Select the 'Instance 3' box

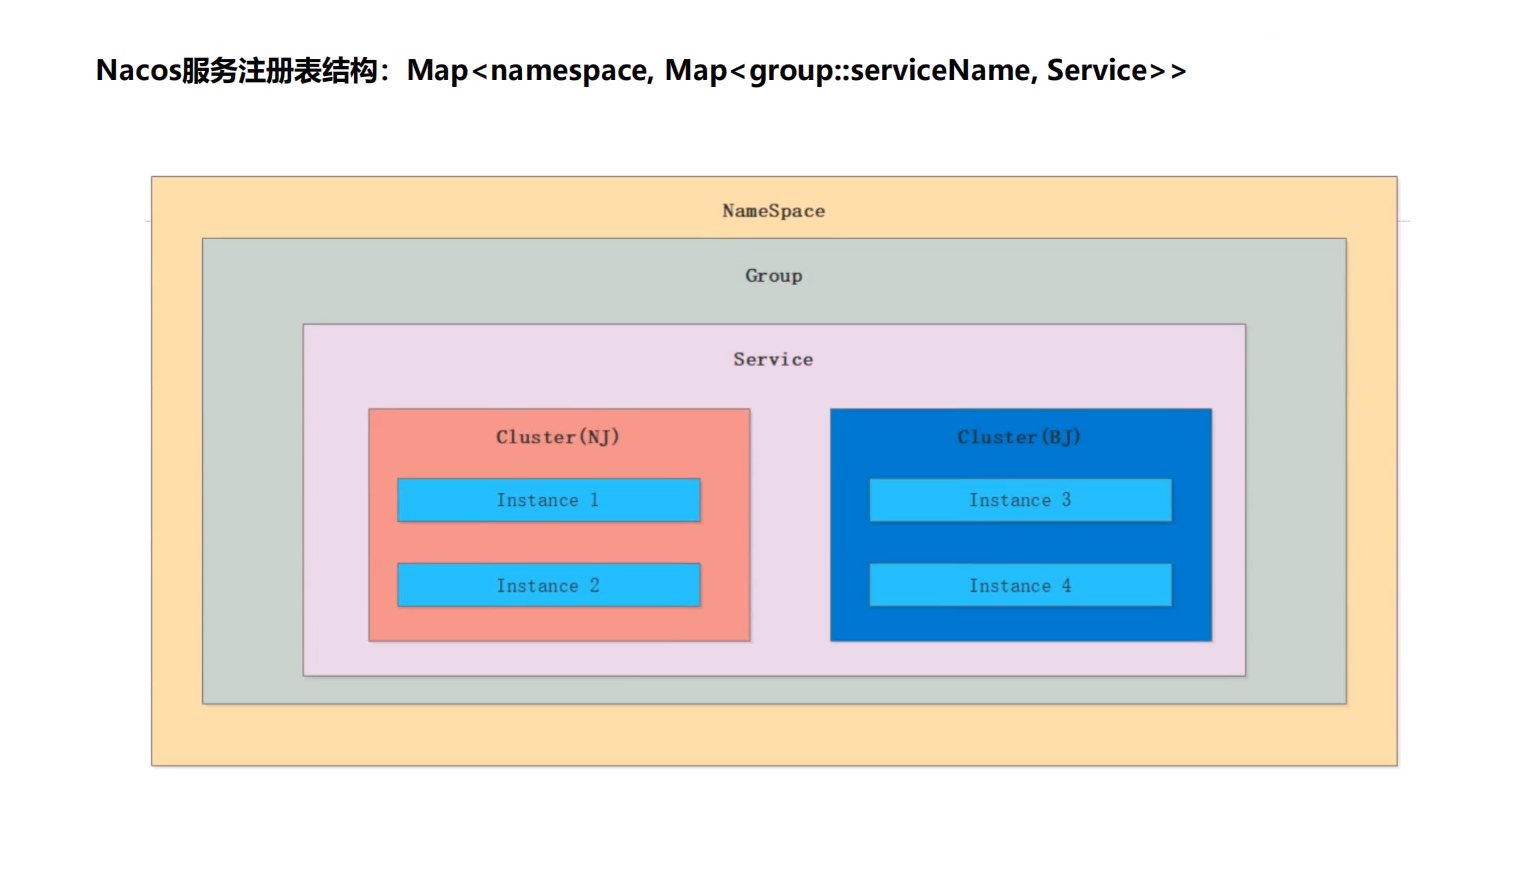coord(1020,500)
